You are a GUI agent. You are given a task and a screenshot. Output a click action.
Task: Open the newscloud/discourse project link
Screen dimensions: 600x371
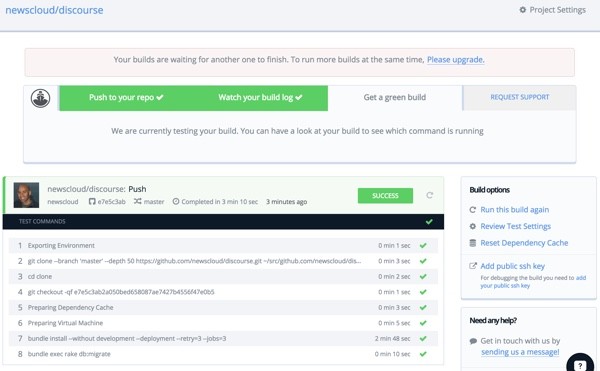coord(54,10)
